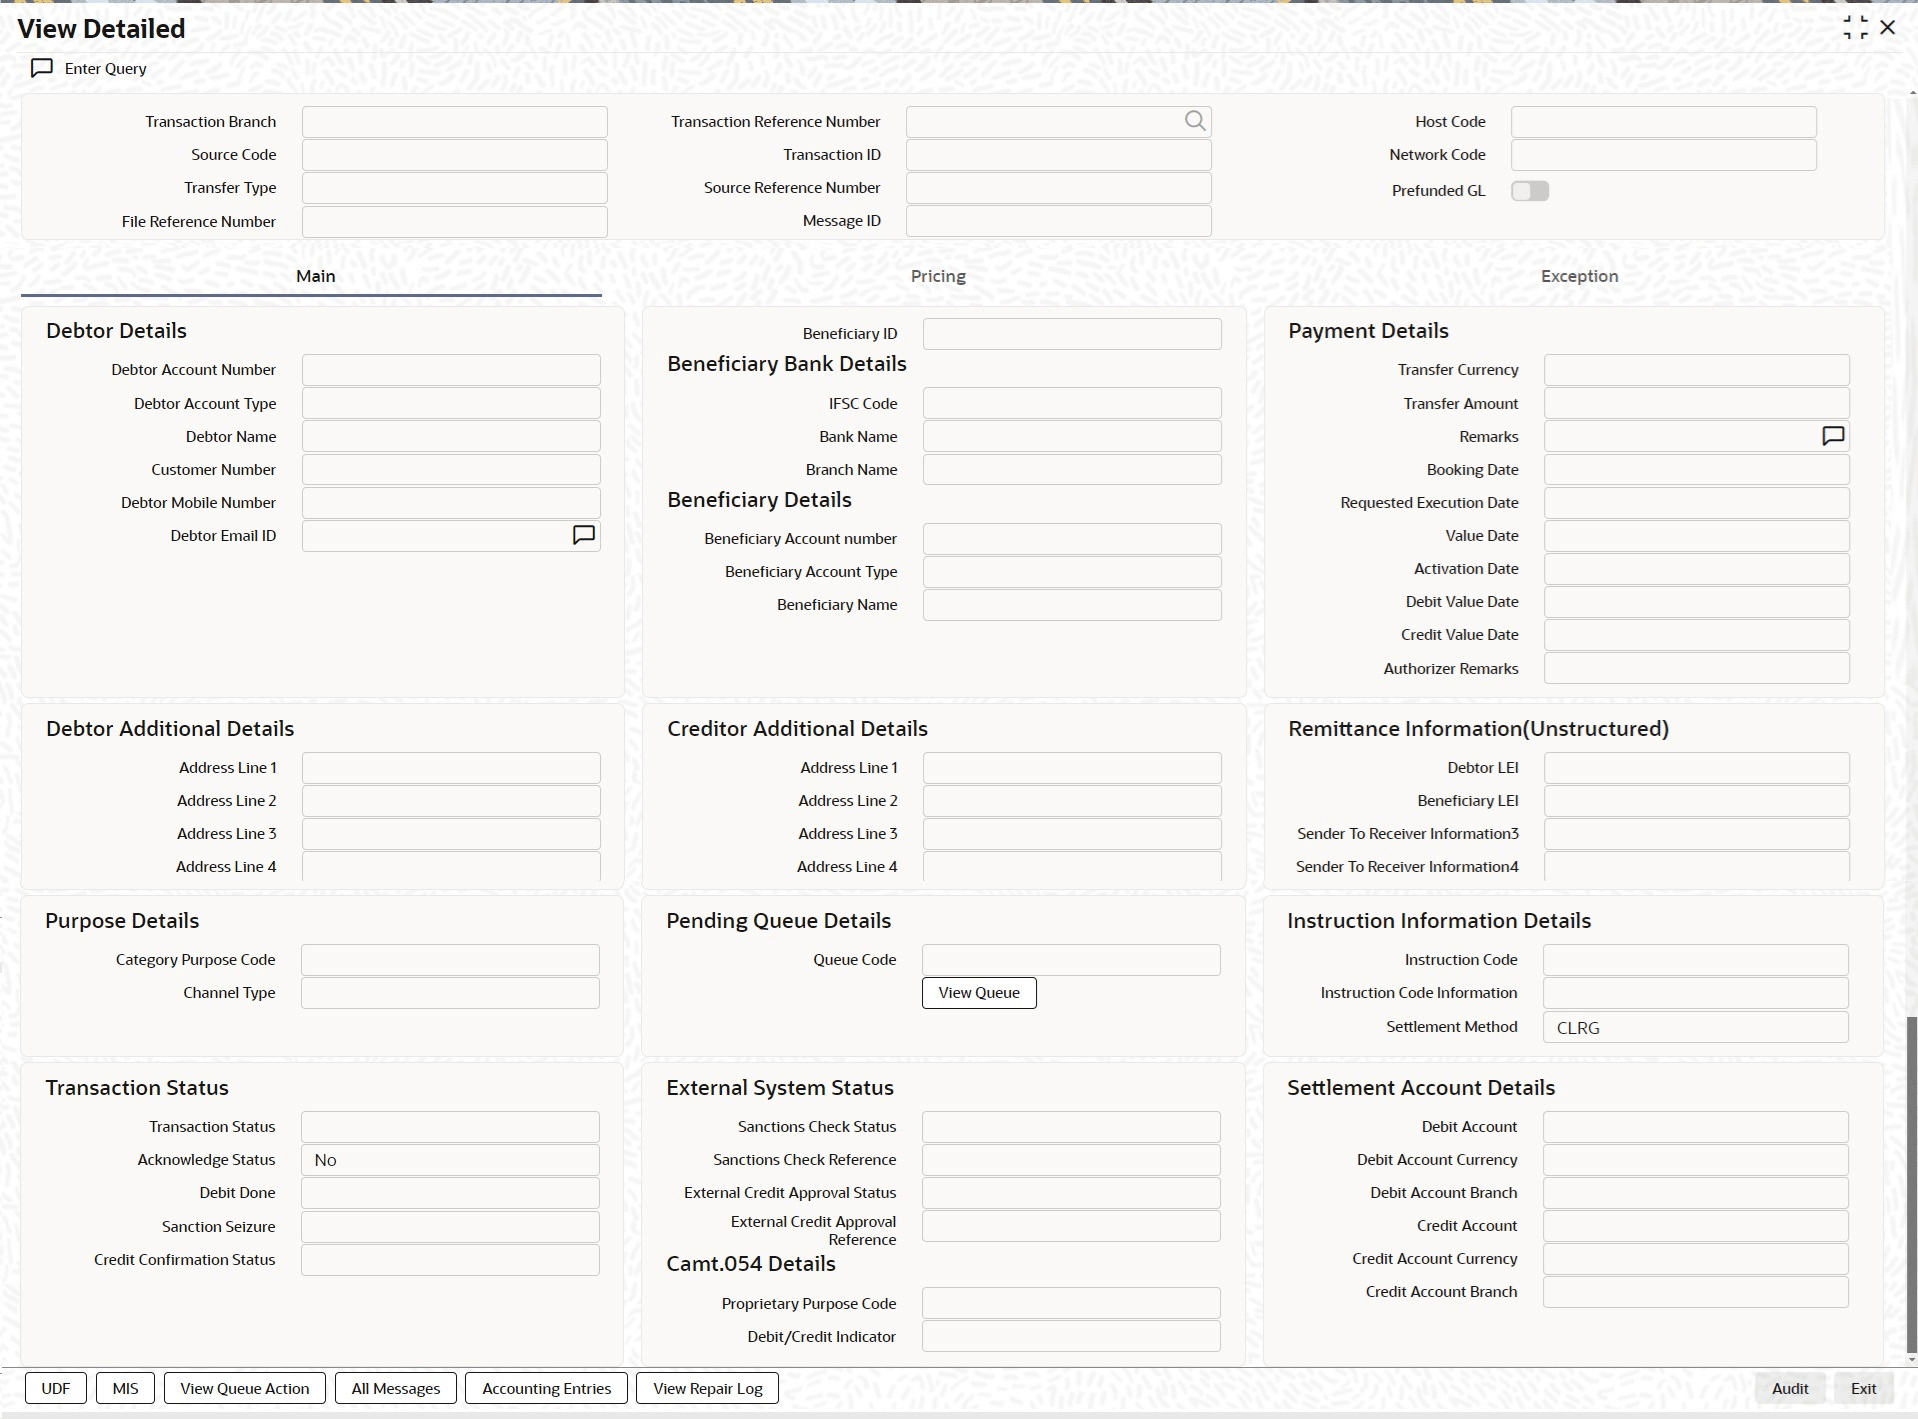The height and width of the screenshot is (1419, 1918).
Task: Click the Settlement Method field showing CLRG
Action: pyautogui.click(x=1696, y=1027)
